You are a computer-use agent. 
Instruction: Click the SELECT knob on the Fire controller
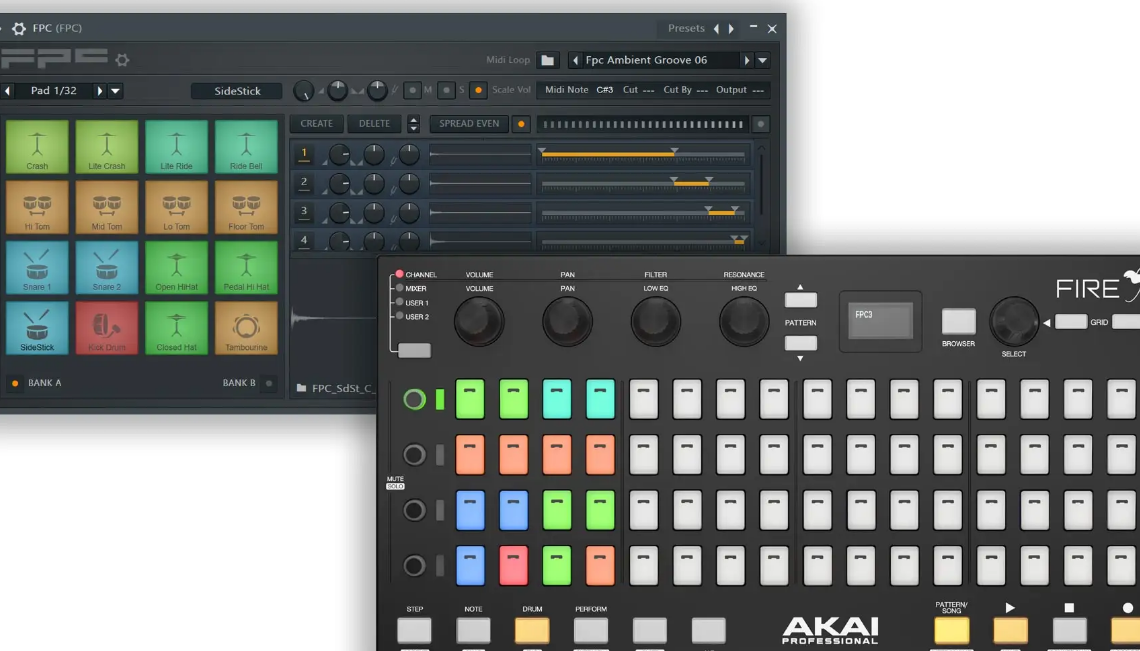pyautogui.click(x=1013, y=321)
